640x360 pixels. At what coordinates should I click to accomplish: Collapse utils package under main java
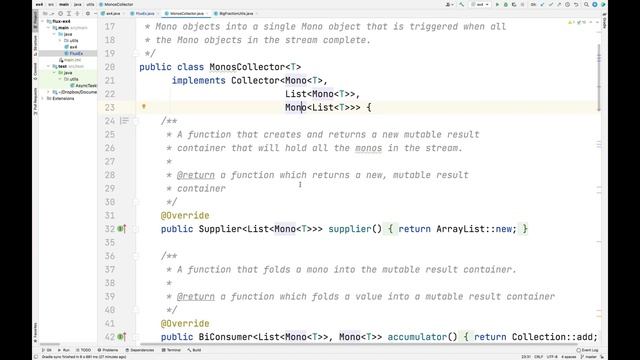(60, 40)
